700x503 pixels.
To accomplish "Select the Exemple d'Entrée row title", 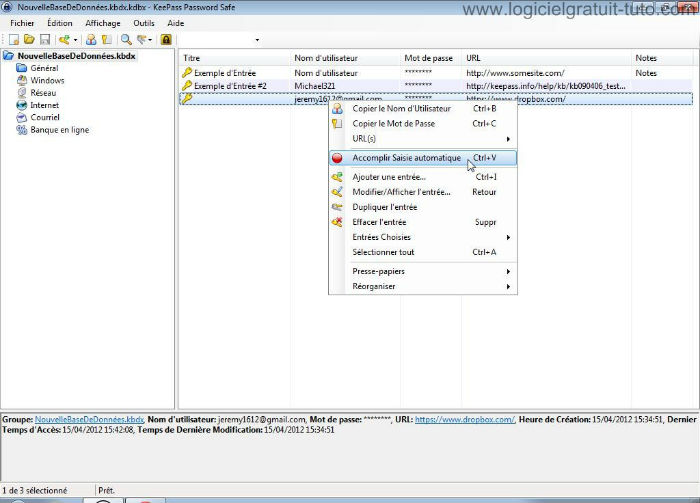I will pos(225,73).
